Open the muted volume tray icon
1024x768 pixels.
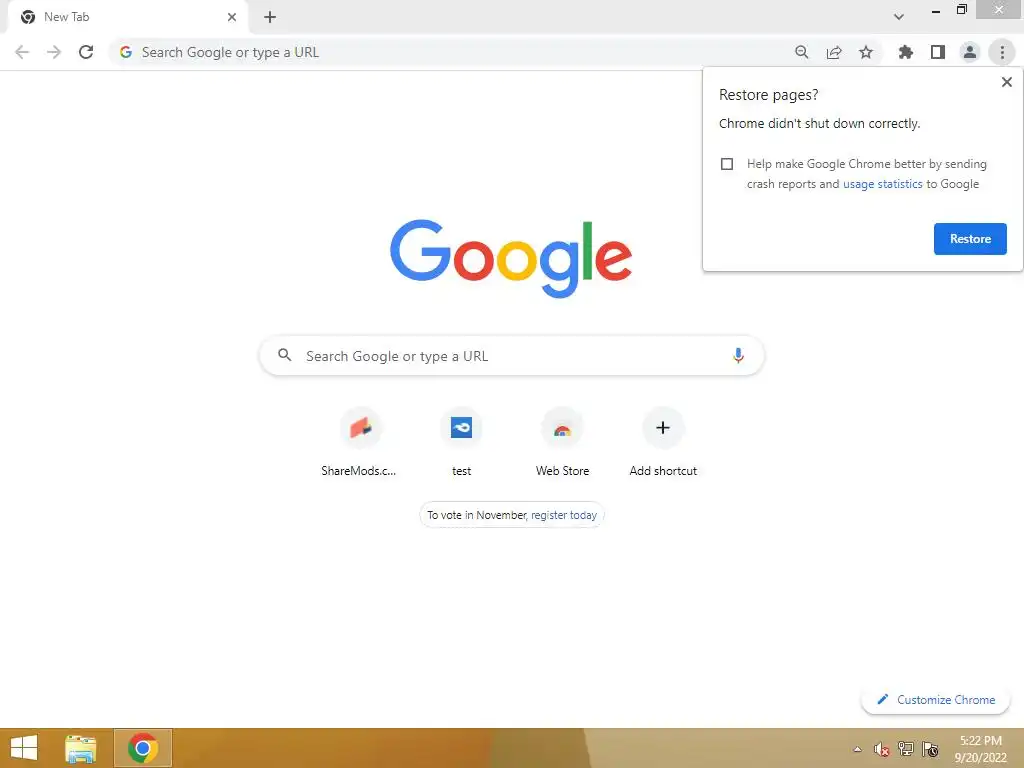881,749
